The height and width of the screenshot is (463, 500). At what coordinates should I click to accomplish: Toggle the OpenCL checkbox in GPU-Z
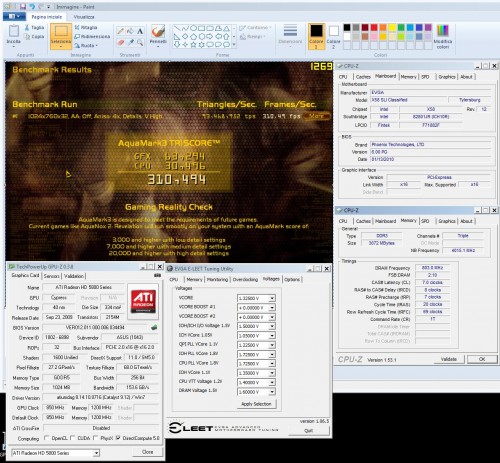(47, 438)
